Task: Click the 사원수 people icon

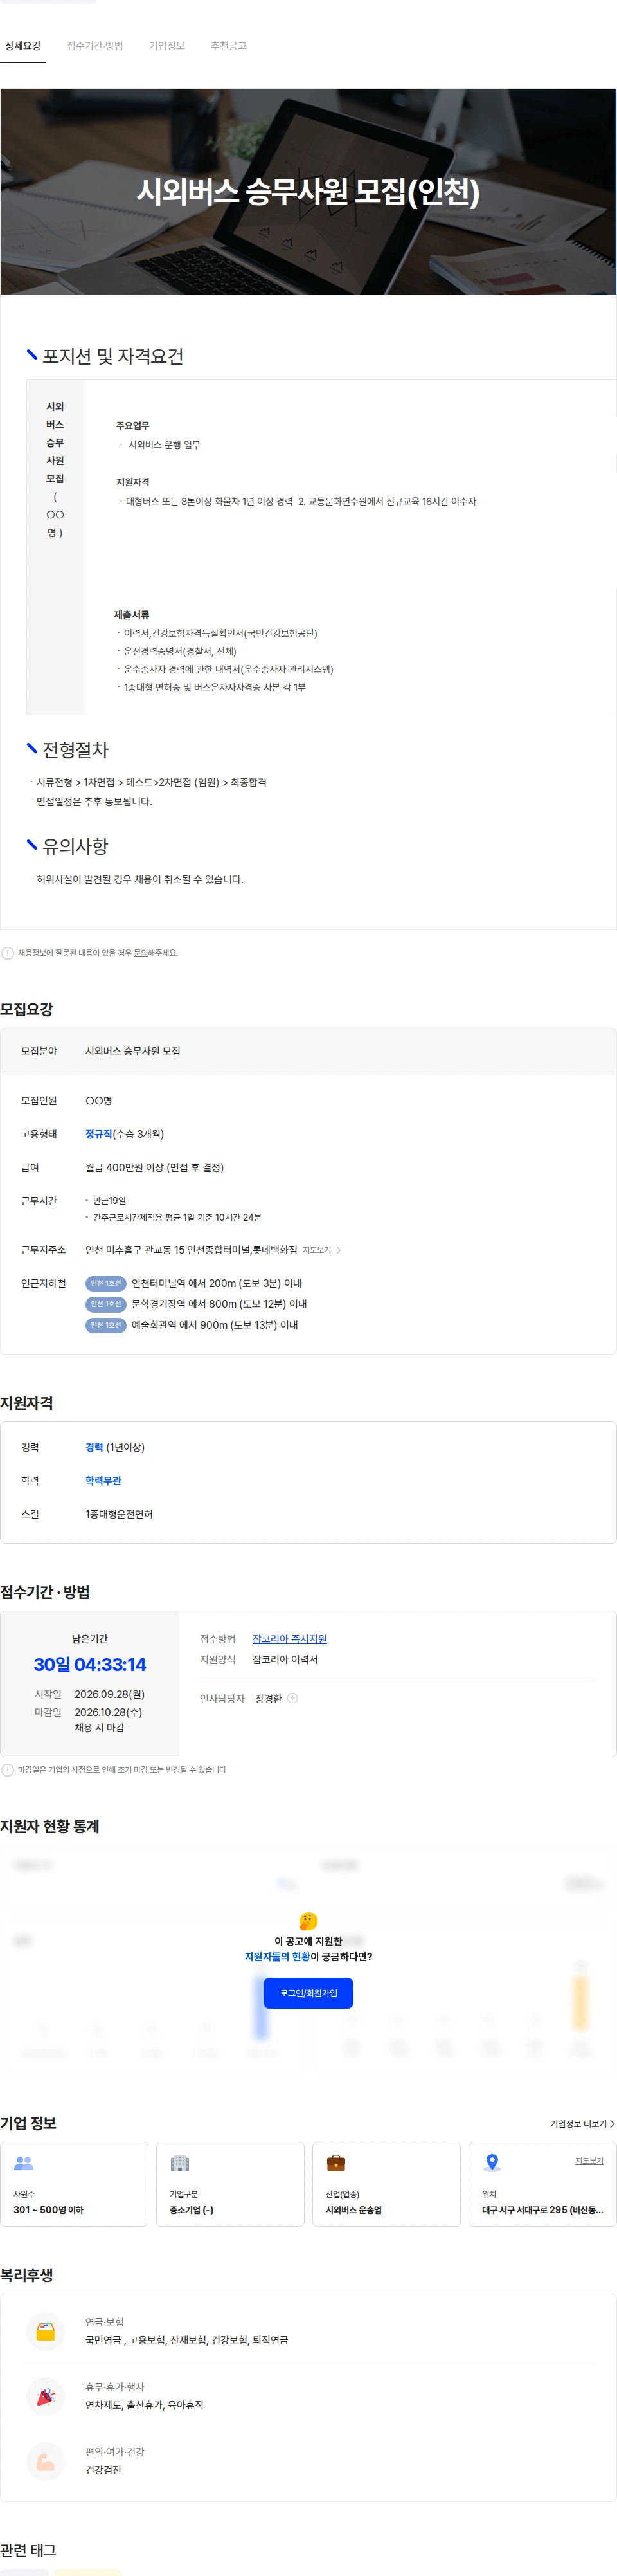Action: (x=24, y=2163)
